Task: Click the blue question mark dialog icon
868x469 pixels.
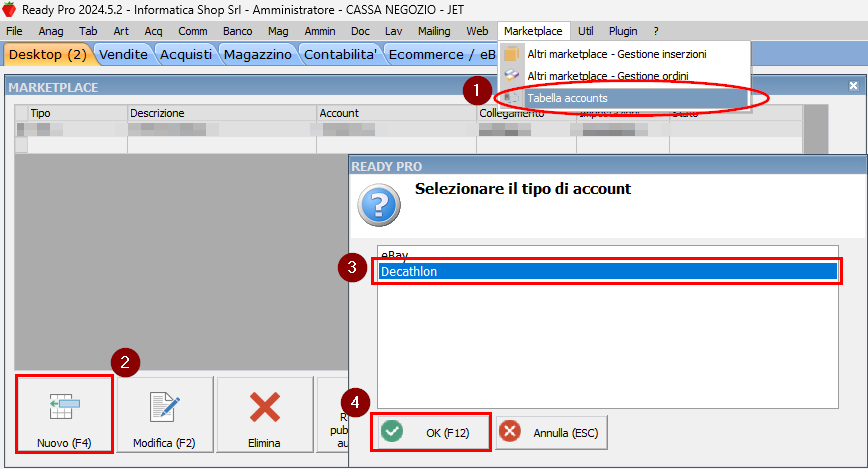Action: [x=379, y=205]
